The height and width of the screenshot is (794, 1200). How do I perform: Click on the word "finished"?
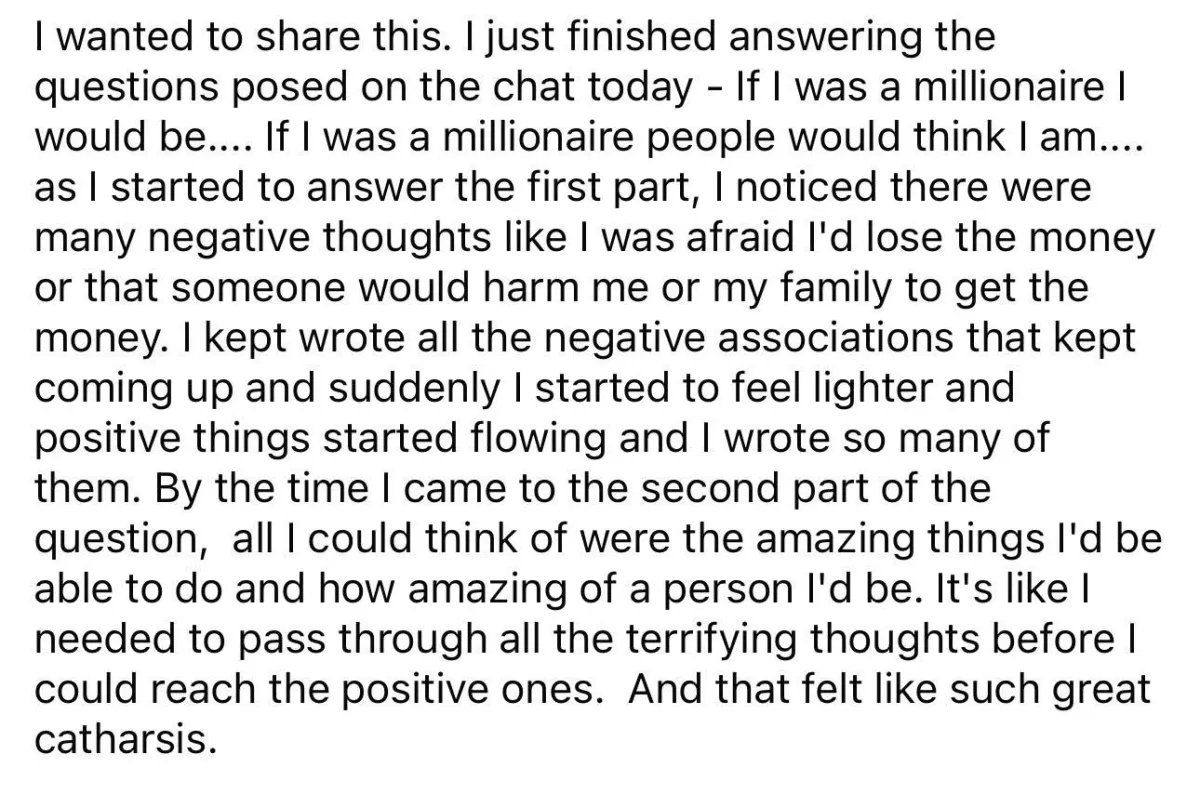(x=585, y=37)
